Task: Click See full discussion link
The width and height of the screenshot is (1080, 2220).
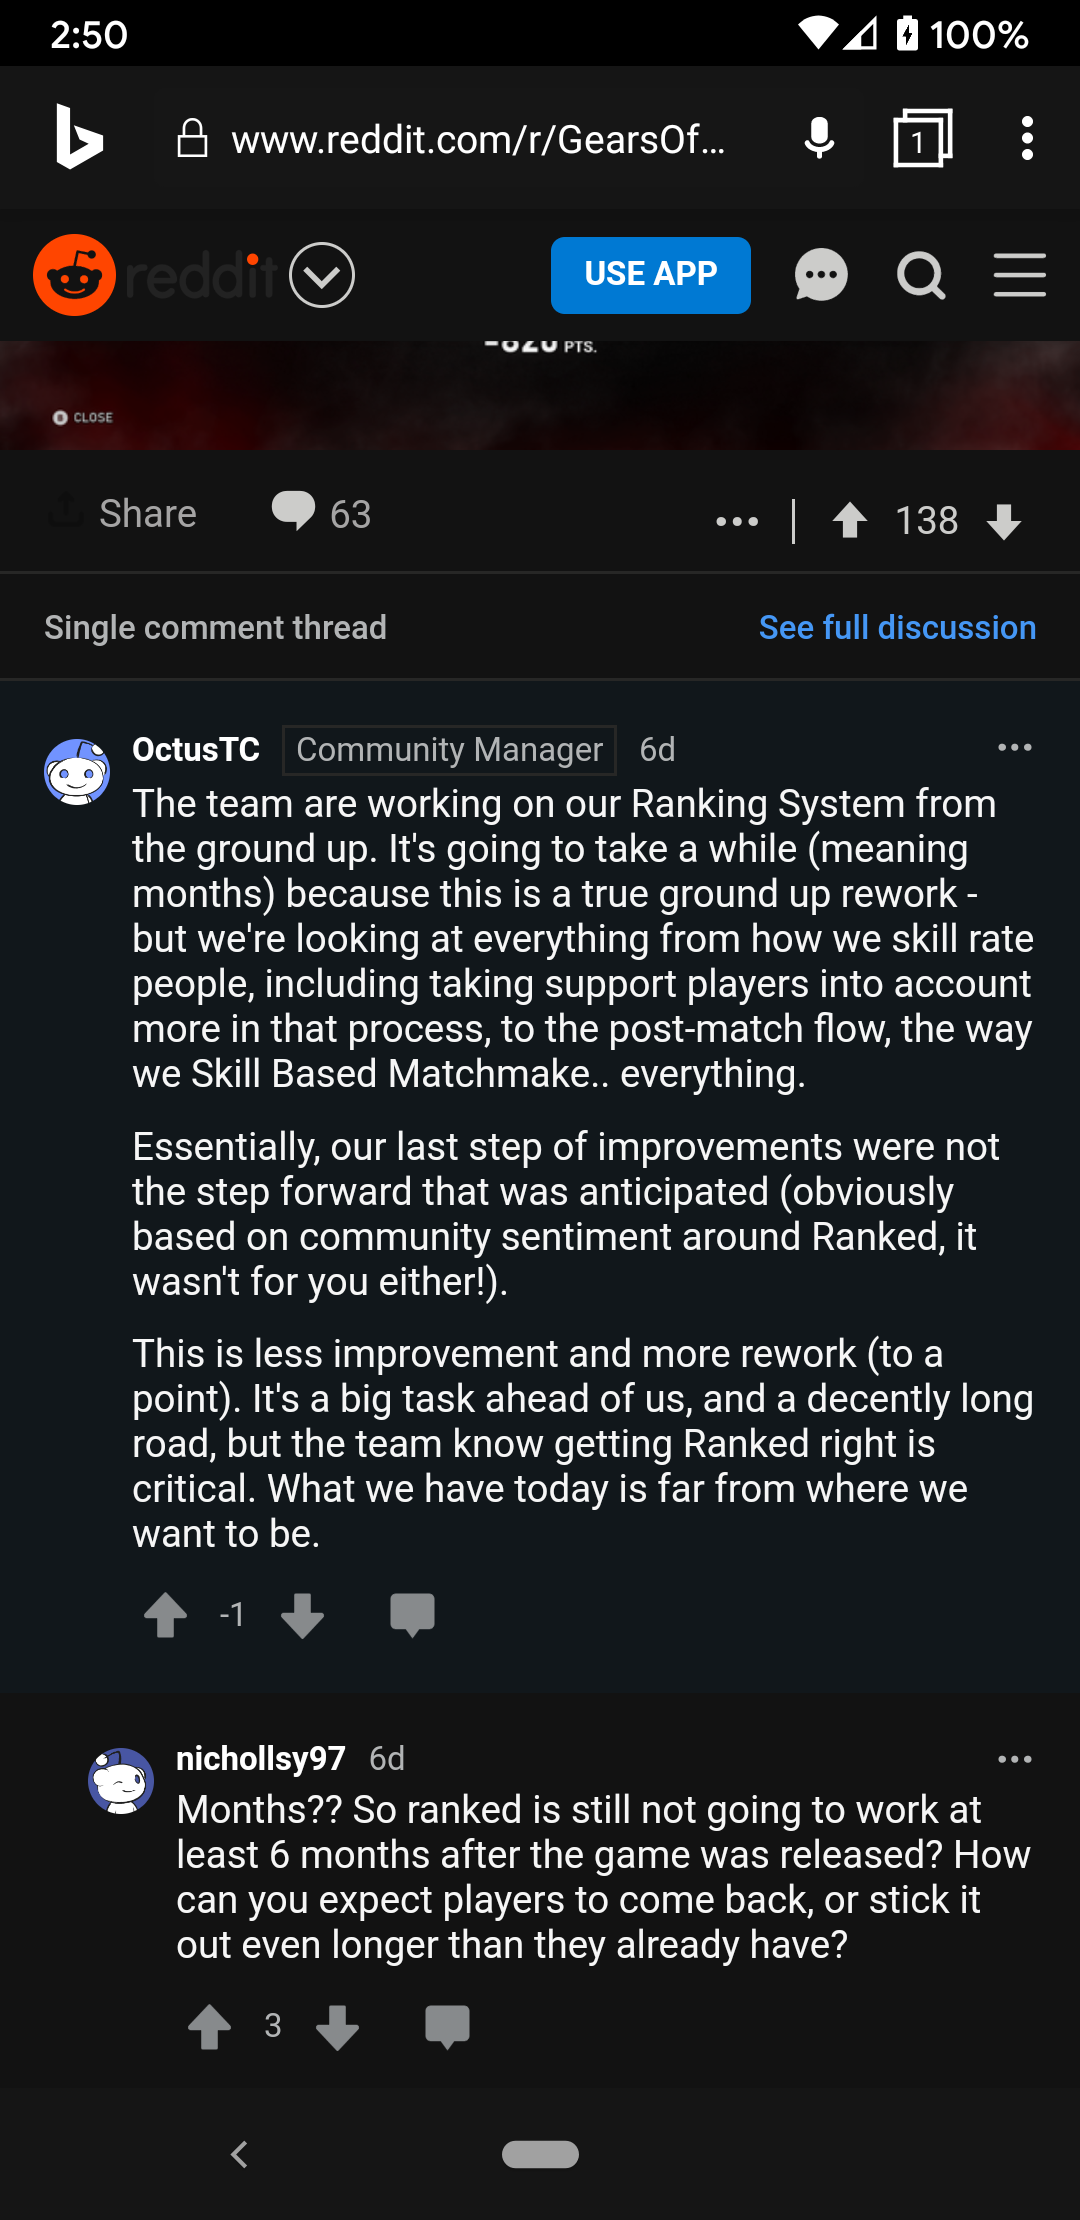Action: tap(897, 627)
